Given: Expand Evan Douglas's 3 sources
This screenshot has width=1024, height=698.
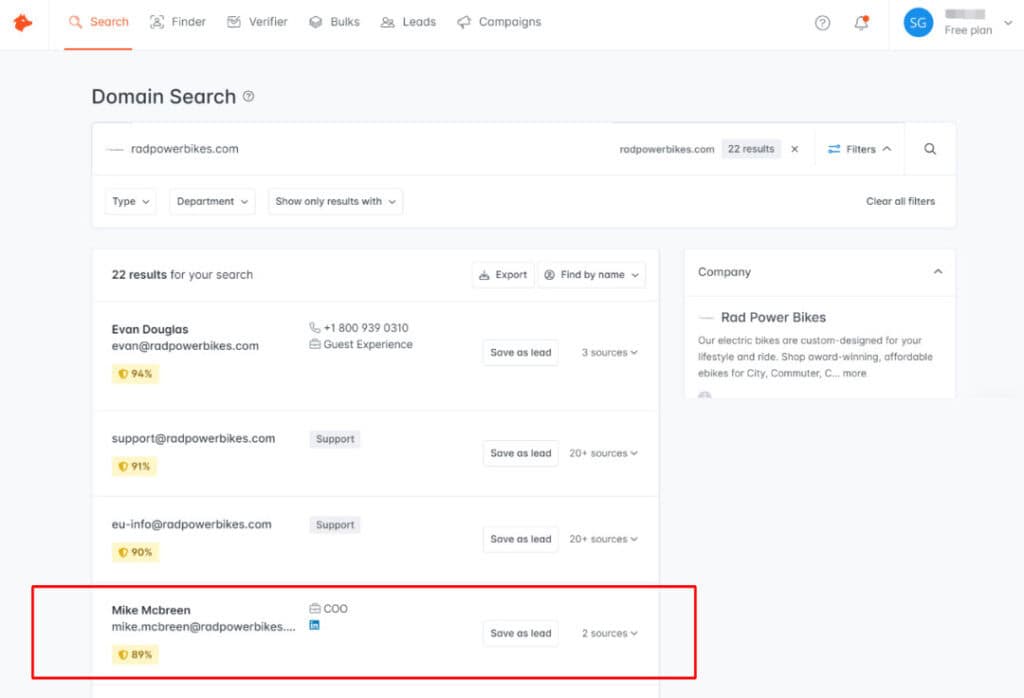Looking at the screenshot, I should [609, 353].
